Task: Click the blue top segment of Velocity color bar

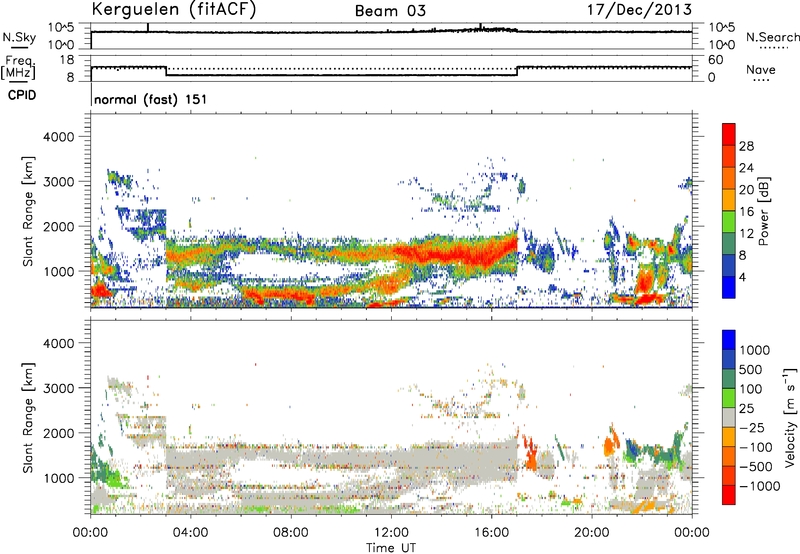Action: [x=729, y=340]
